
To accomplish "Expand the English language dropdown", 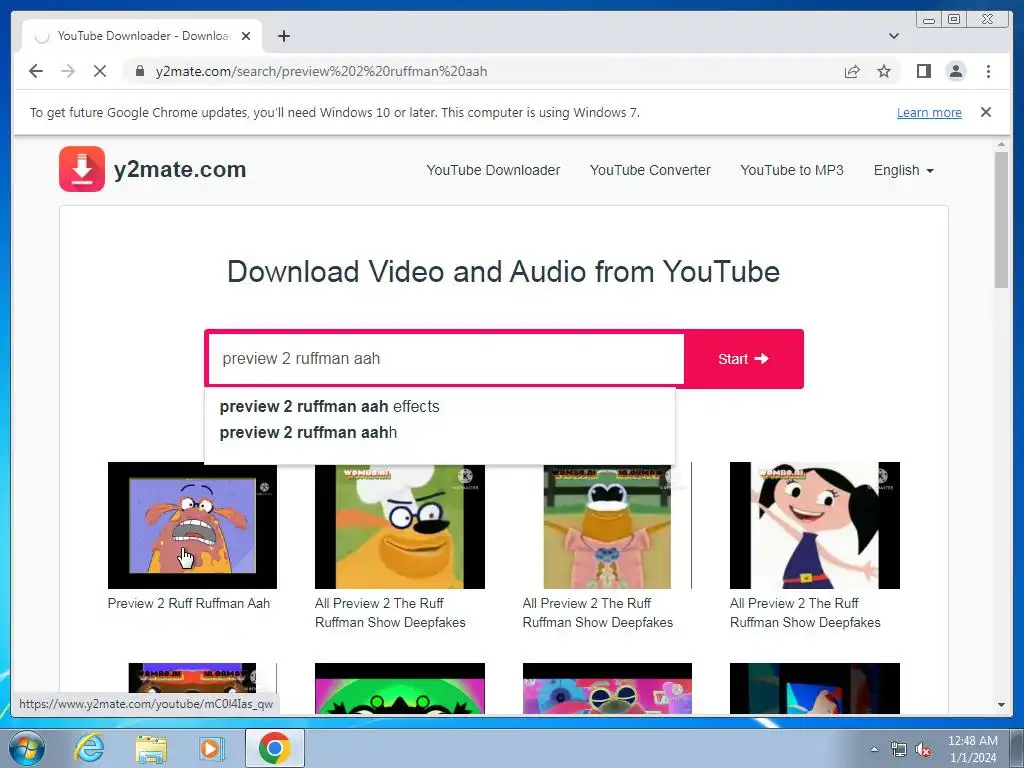I will click(904, 170).
